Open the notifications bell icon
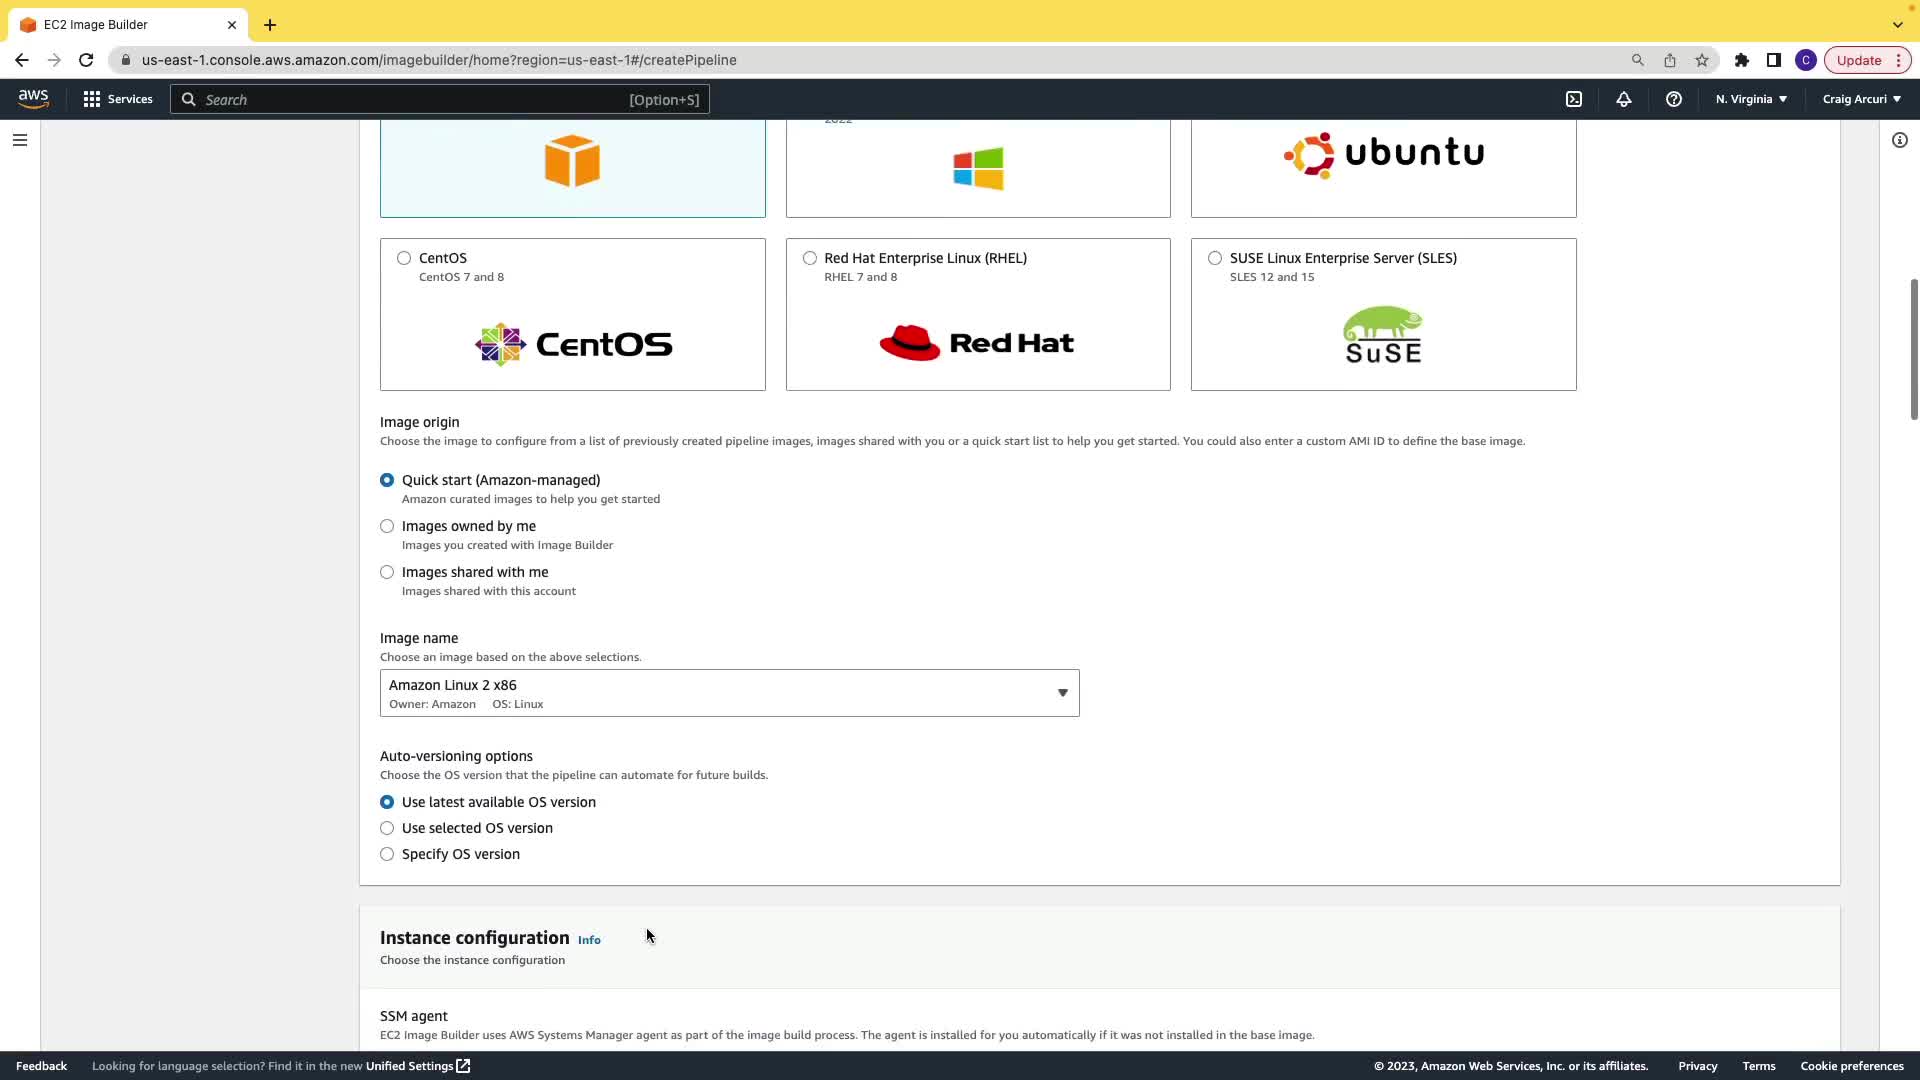Screen dimensions: 1920x1080 1624,99
